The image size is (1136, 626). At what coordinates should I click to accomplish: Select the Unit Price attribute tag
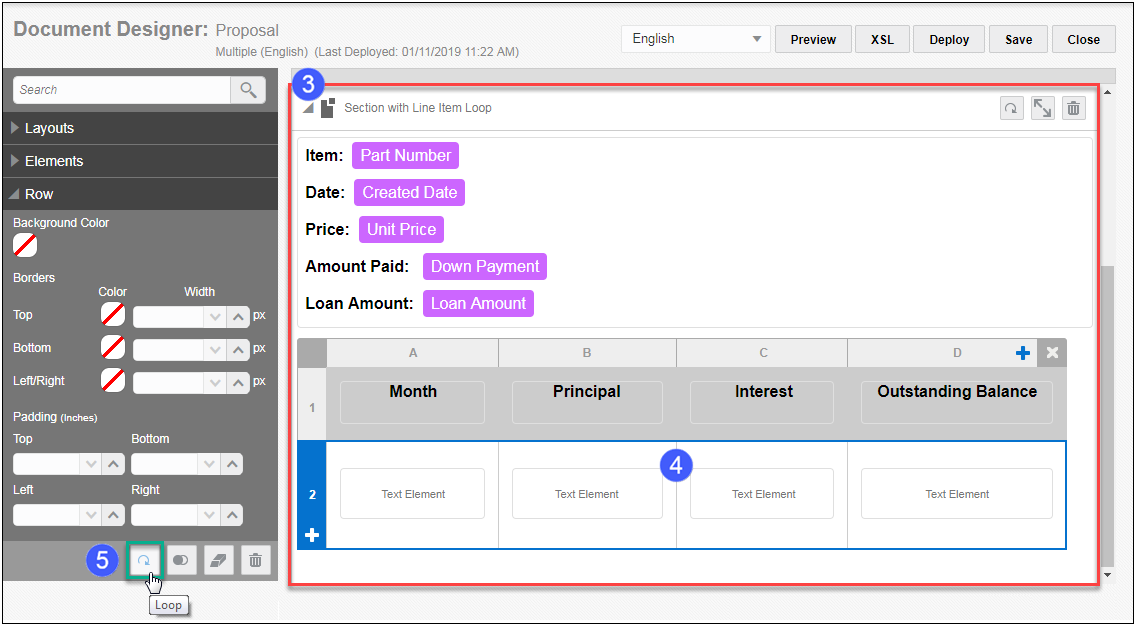click(401, 230)
